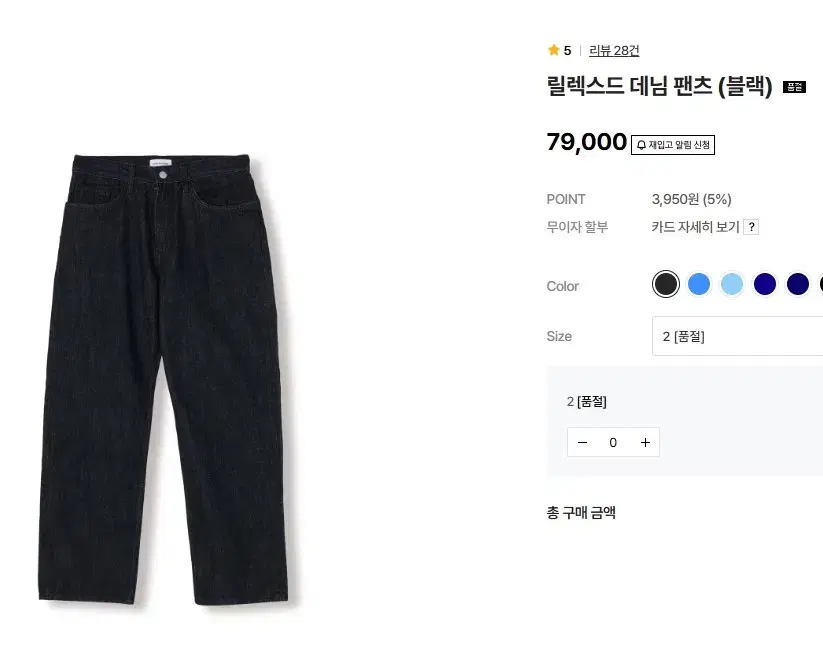Open 카드 자세히 보기 card details
823x655 pixels.
pyautogui.click(x=695, y=227)
